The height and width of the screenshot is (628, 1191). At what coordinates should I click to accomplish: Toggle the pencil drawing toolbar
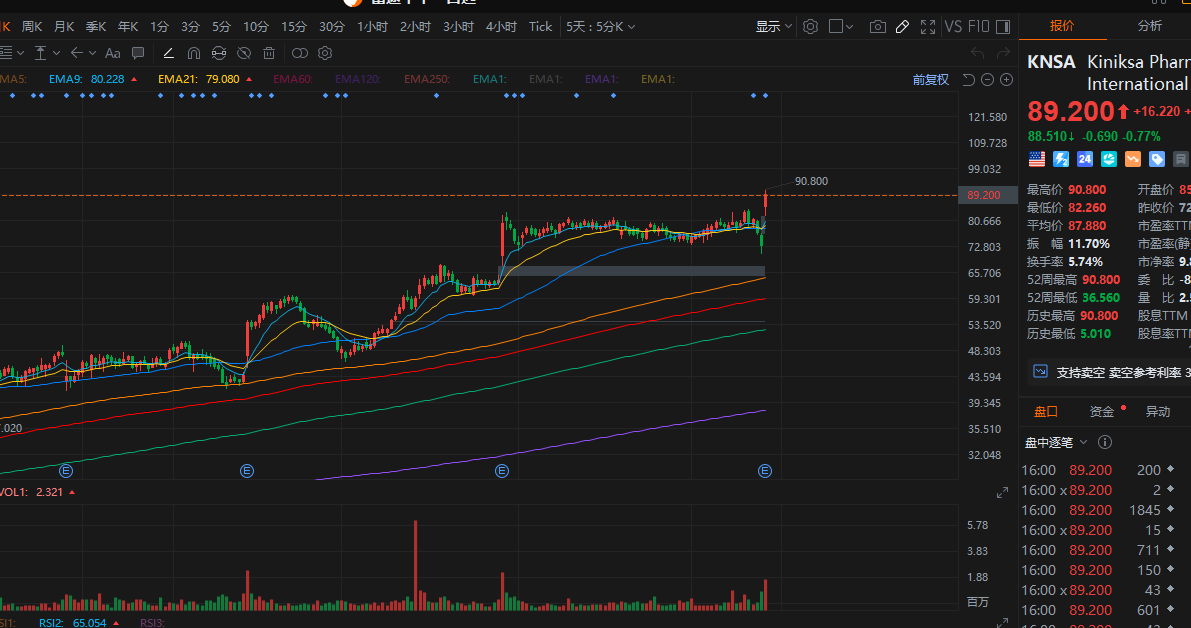(x=902, y=27)
